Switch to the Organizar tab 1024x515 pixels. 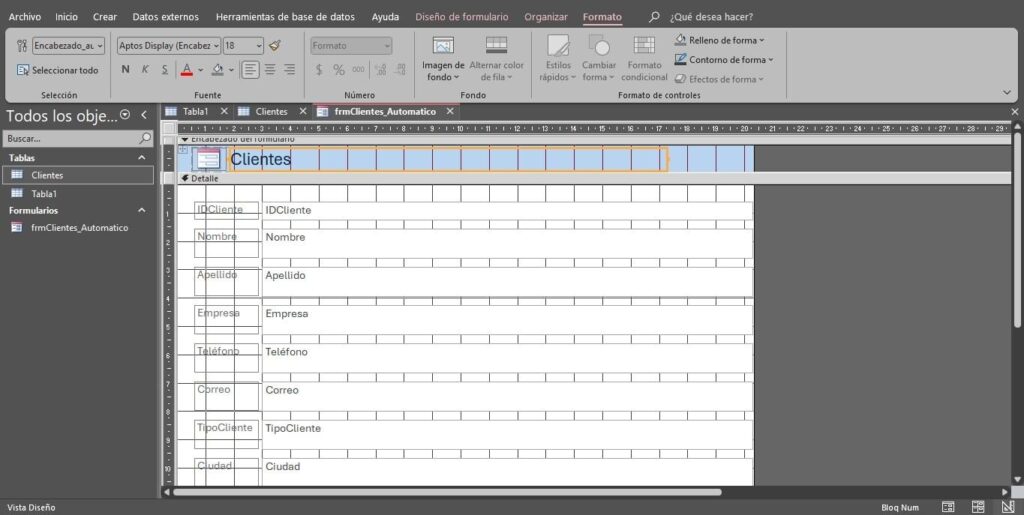[x=546, y=17]
